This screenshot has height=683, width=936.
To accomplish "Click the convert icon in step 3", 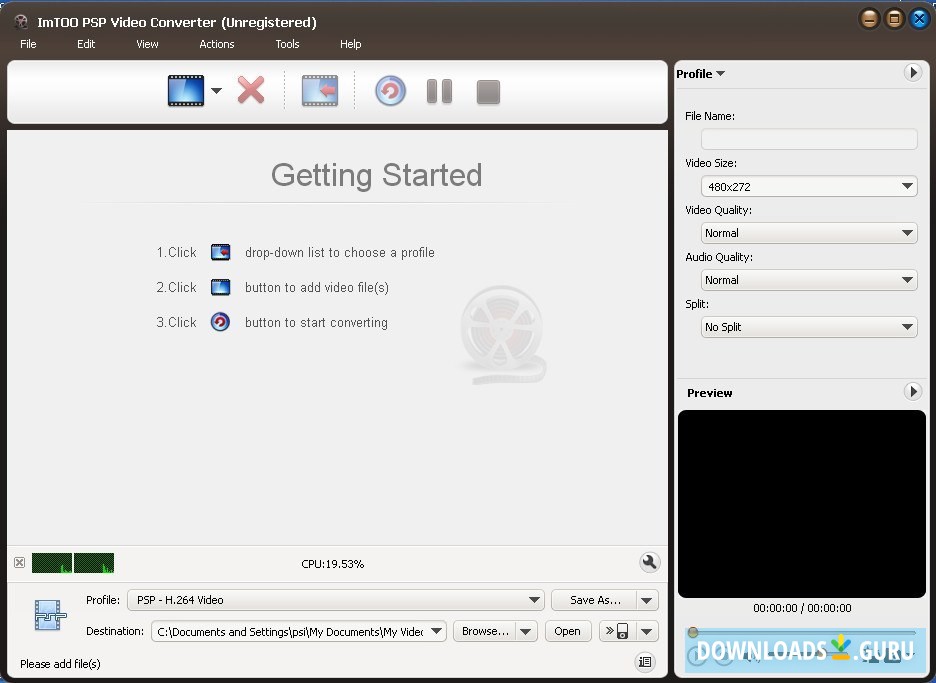I will click(220, 322).
